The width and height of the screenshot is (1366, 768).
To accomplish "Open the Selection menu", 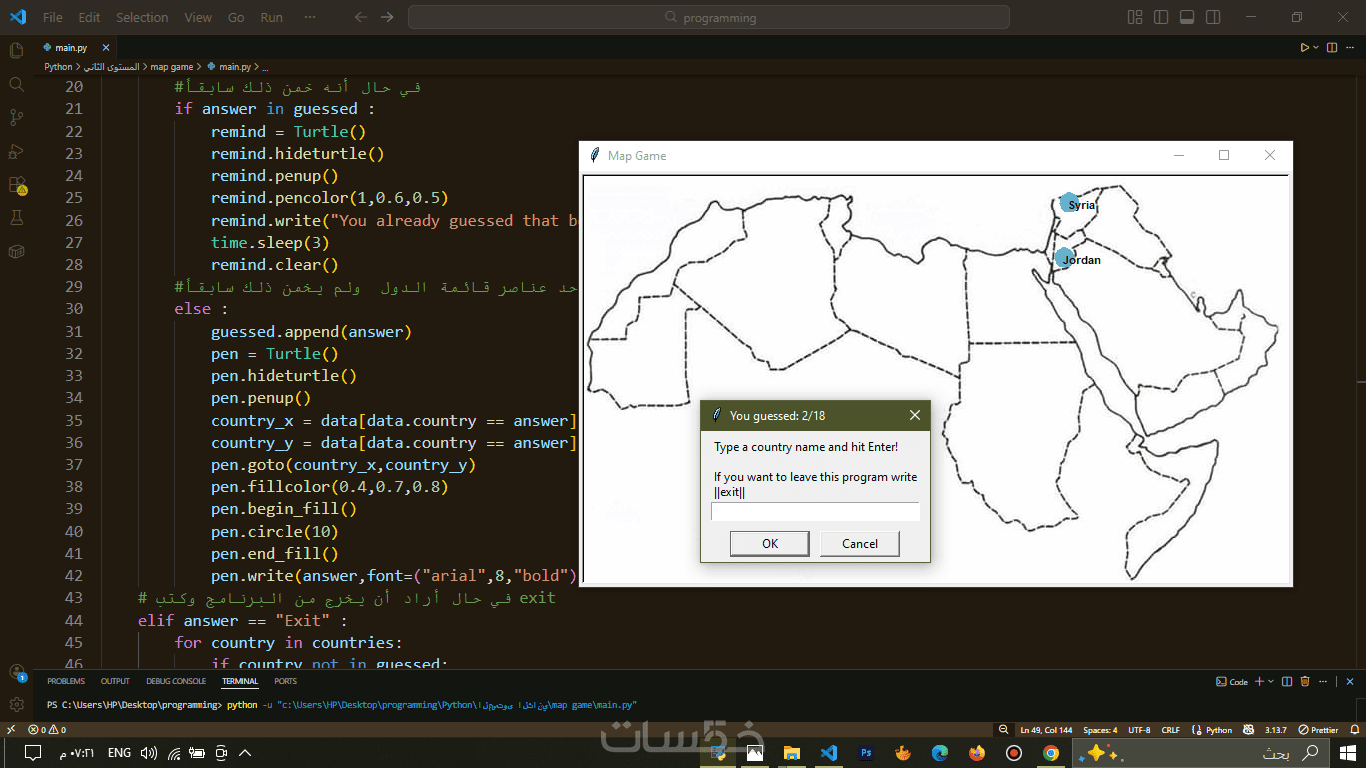I will pyautogui.click(x=142, y=17).
